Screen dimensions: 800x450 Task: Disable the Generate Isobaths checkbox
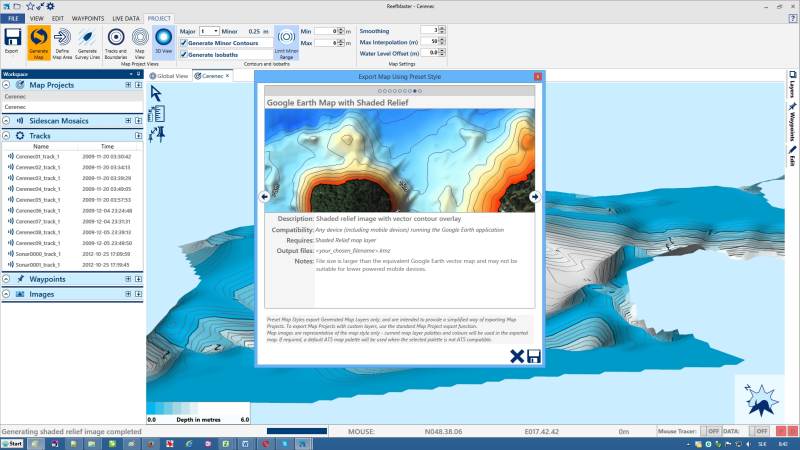tap(183, 54)
